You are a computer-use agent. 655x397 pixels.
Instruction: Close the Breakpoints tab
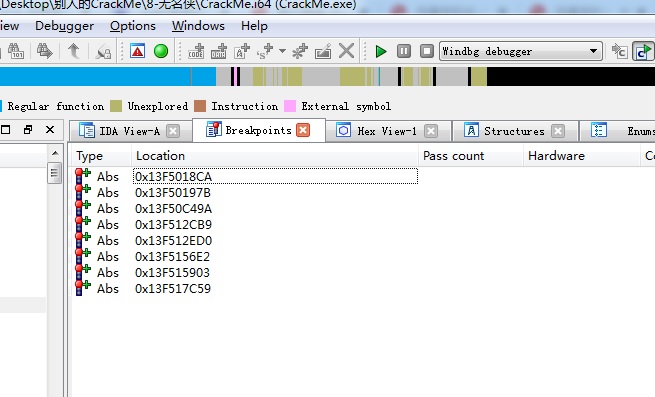pos(303,130)
